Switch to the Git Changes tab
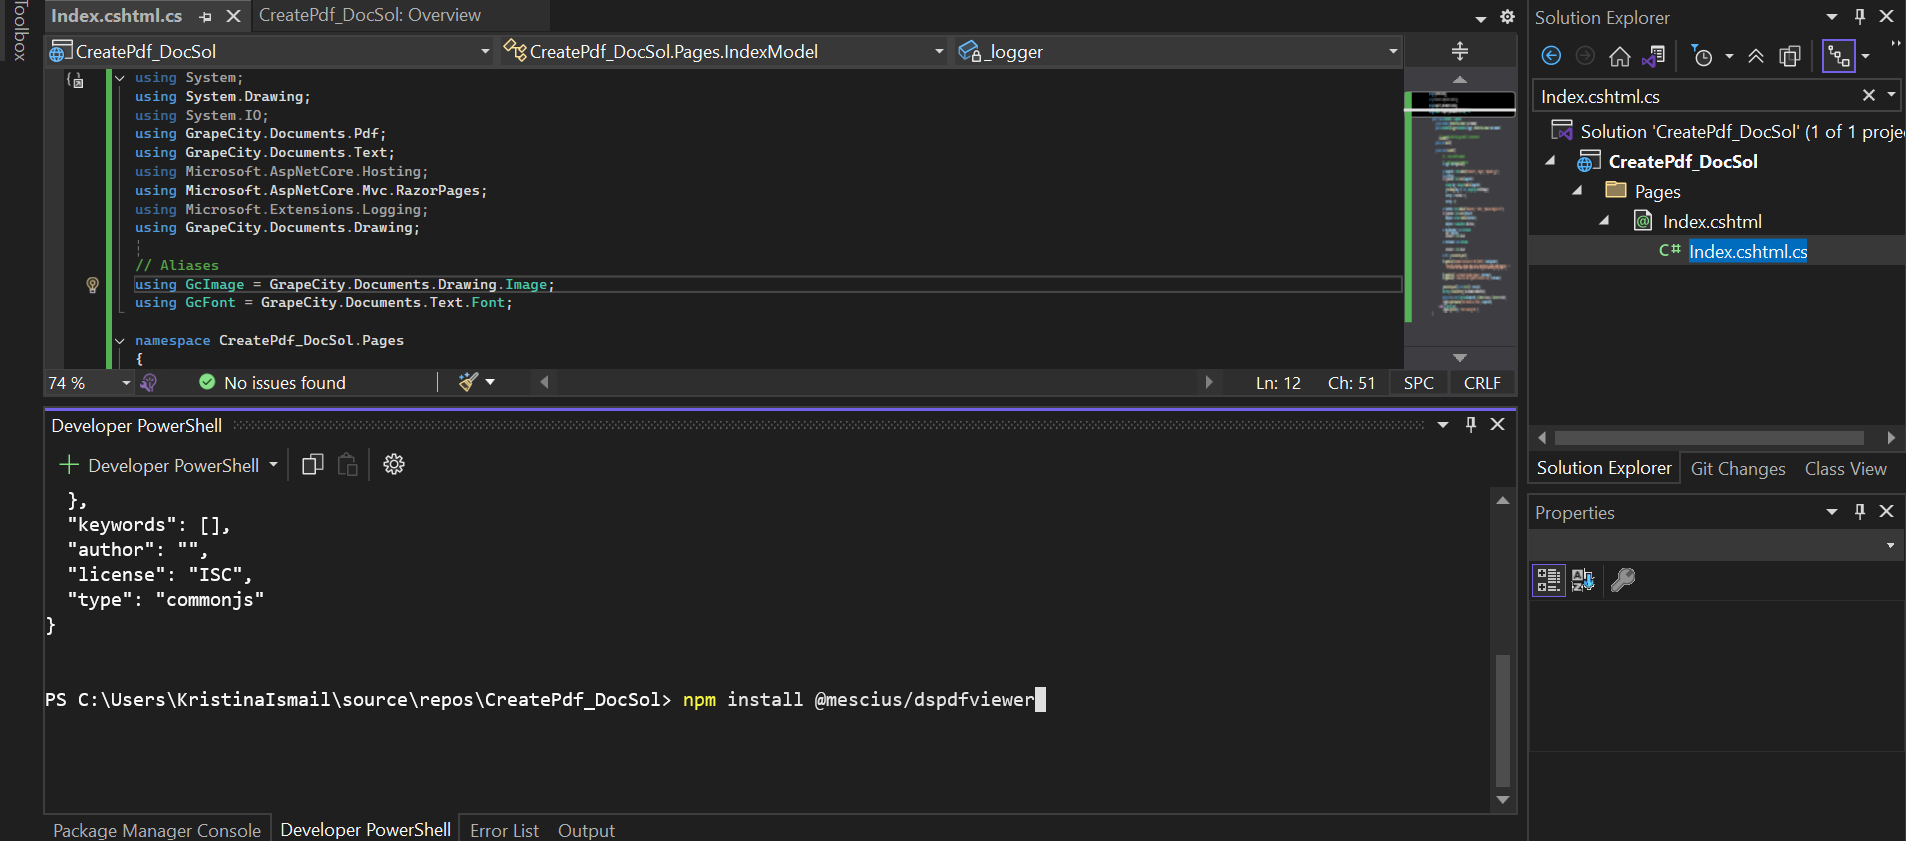 [x=1738, y=468]
